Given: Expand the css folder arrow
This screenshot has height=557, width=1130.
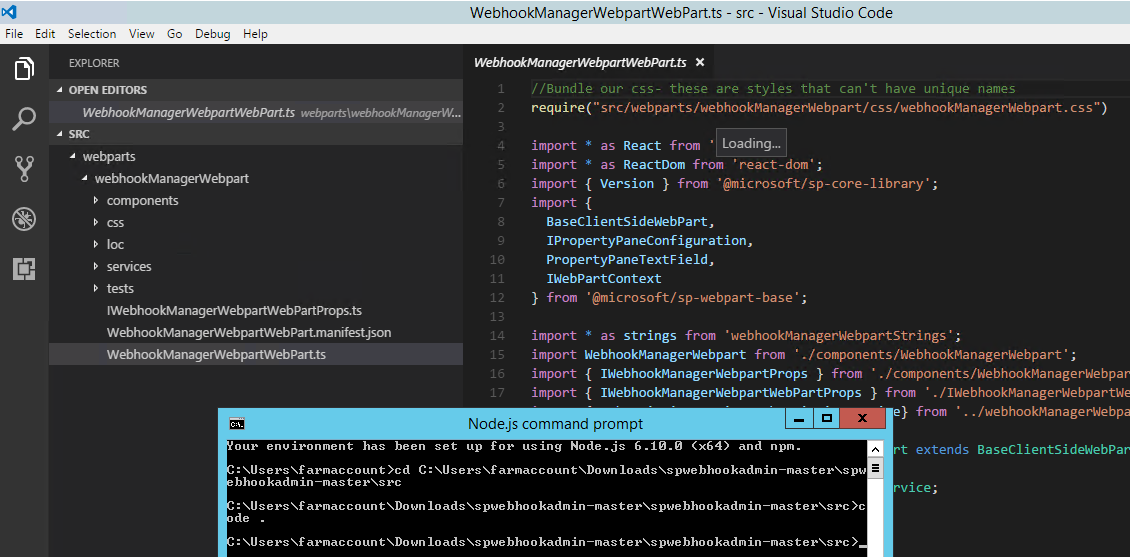Looking at the screenshot, I should pyautogui.click(x=96, y=222).
